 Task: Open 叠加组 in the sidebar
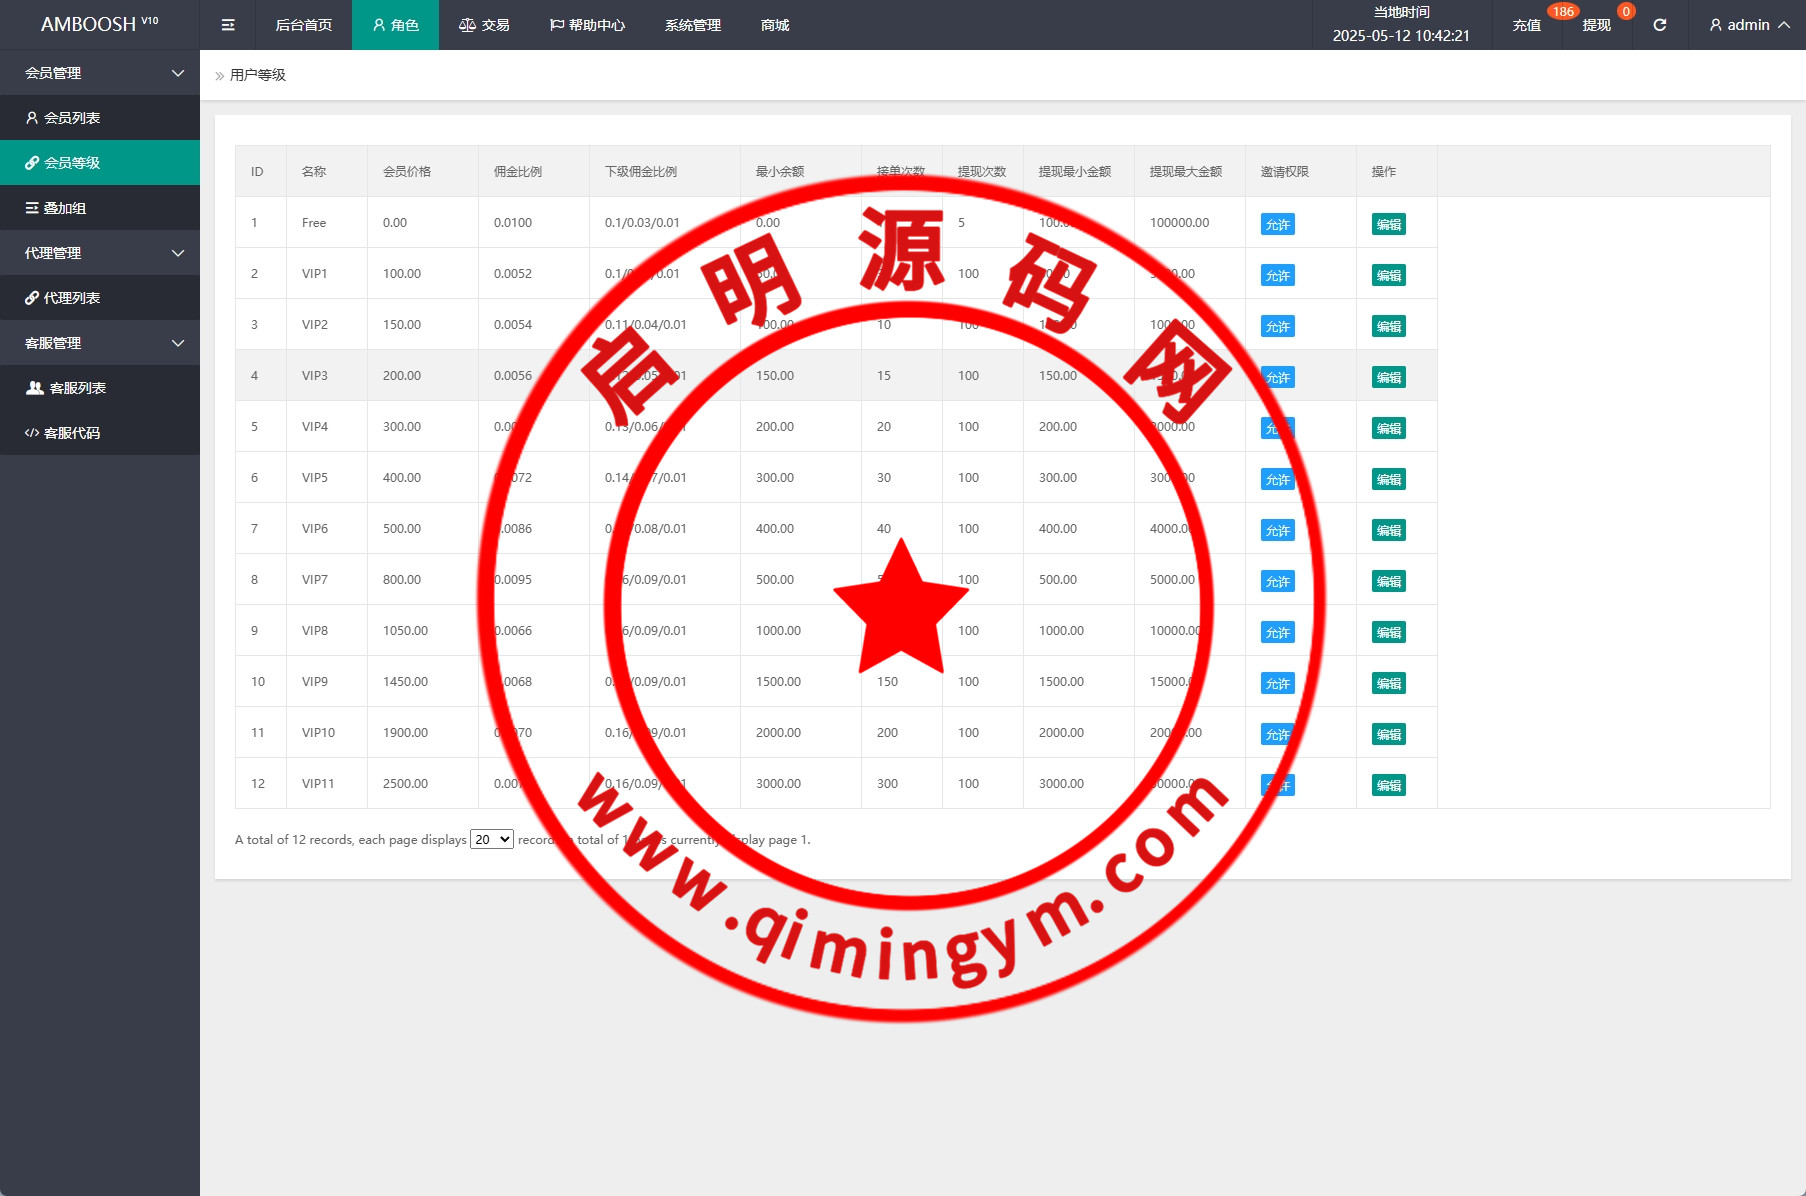pos(65,208)
